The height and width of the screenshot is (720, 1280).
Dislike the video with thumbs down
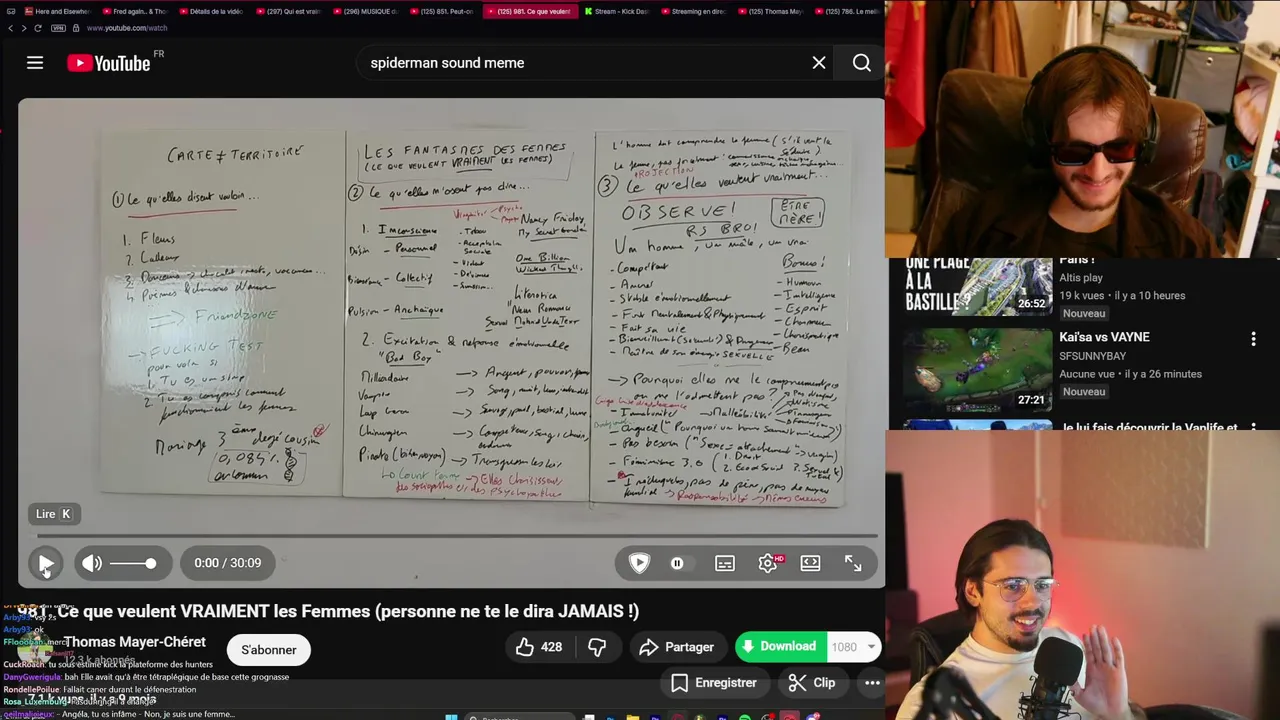(x=597, y=647)
